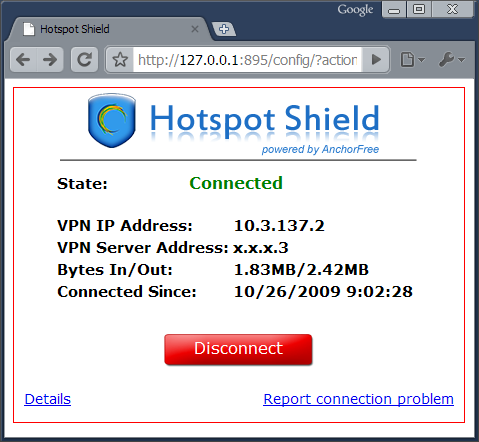Click the Go arrow beside the URL

[x=376, y=60]
